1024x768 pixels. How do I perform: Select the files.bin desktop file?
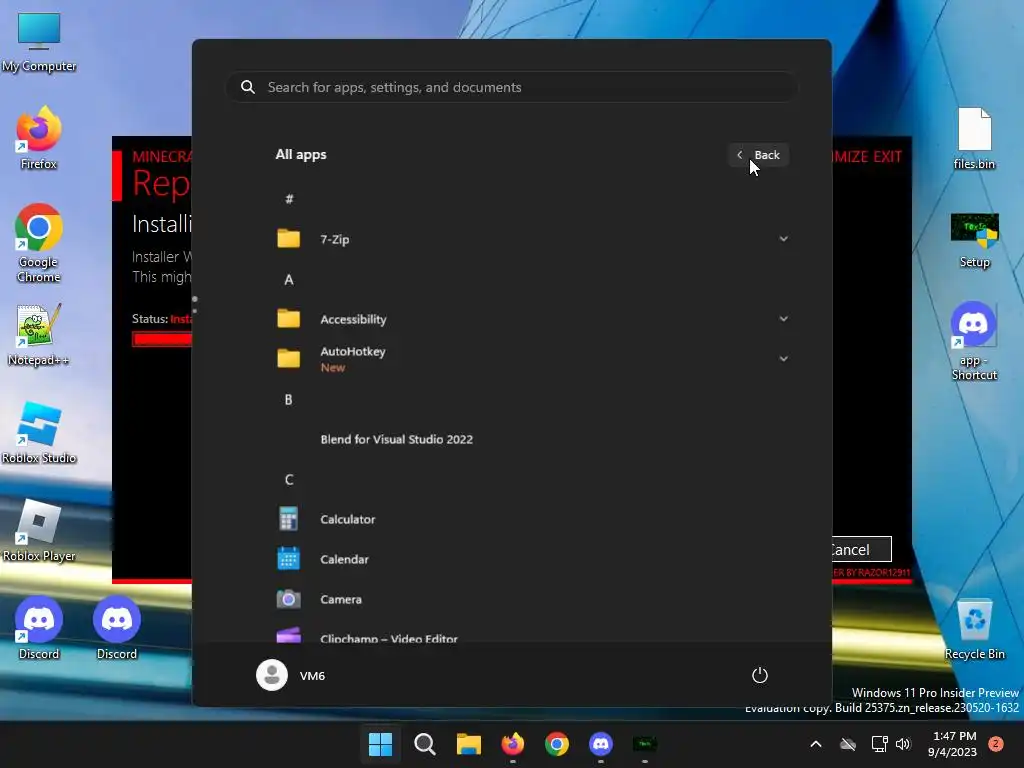point(974,138)
